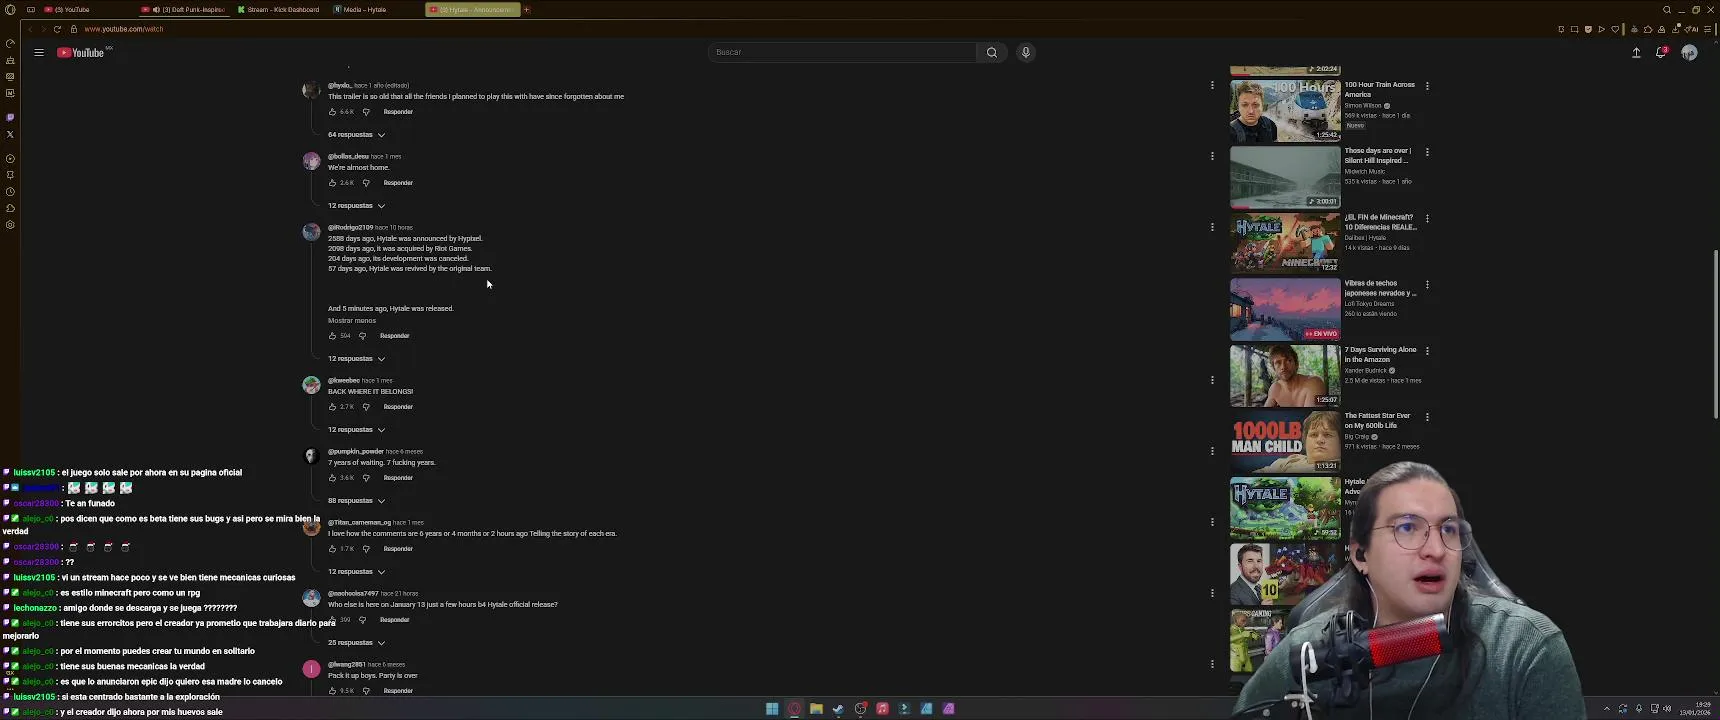1720x720 pixels.
Task: Open the Hytale vs Minecraft video thumbnail
Action: pyautogui.click(x=1285, y=243)
